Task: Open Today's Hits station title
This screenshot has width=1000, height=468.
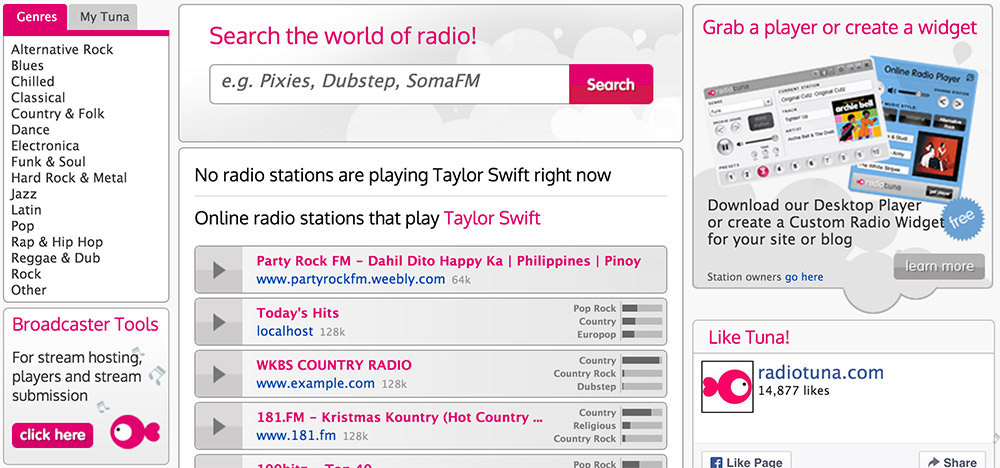Action: tap(298, 313)
